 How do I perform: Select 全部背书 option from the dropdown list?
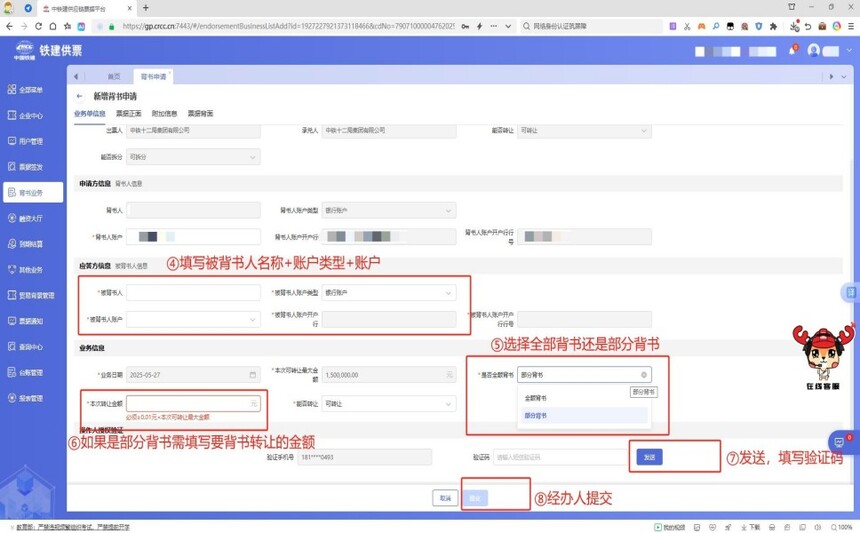pos(536,398)
